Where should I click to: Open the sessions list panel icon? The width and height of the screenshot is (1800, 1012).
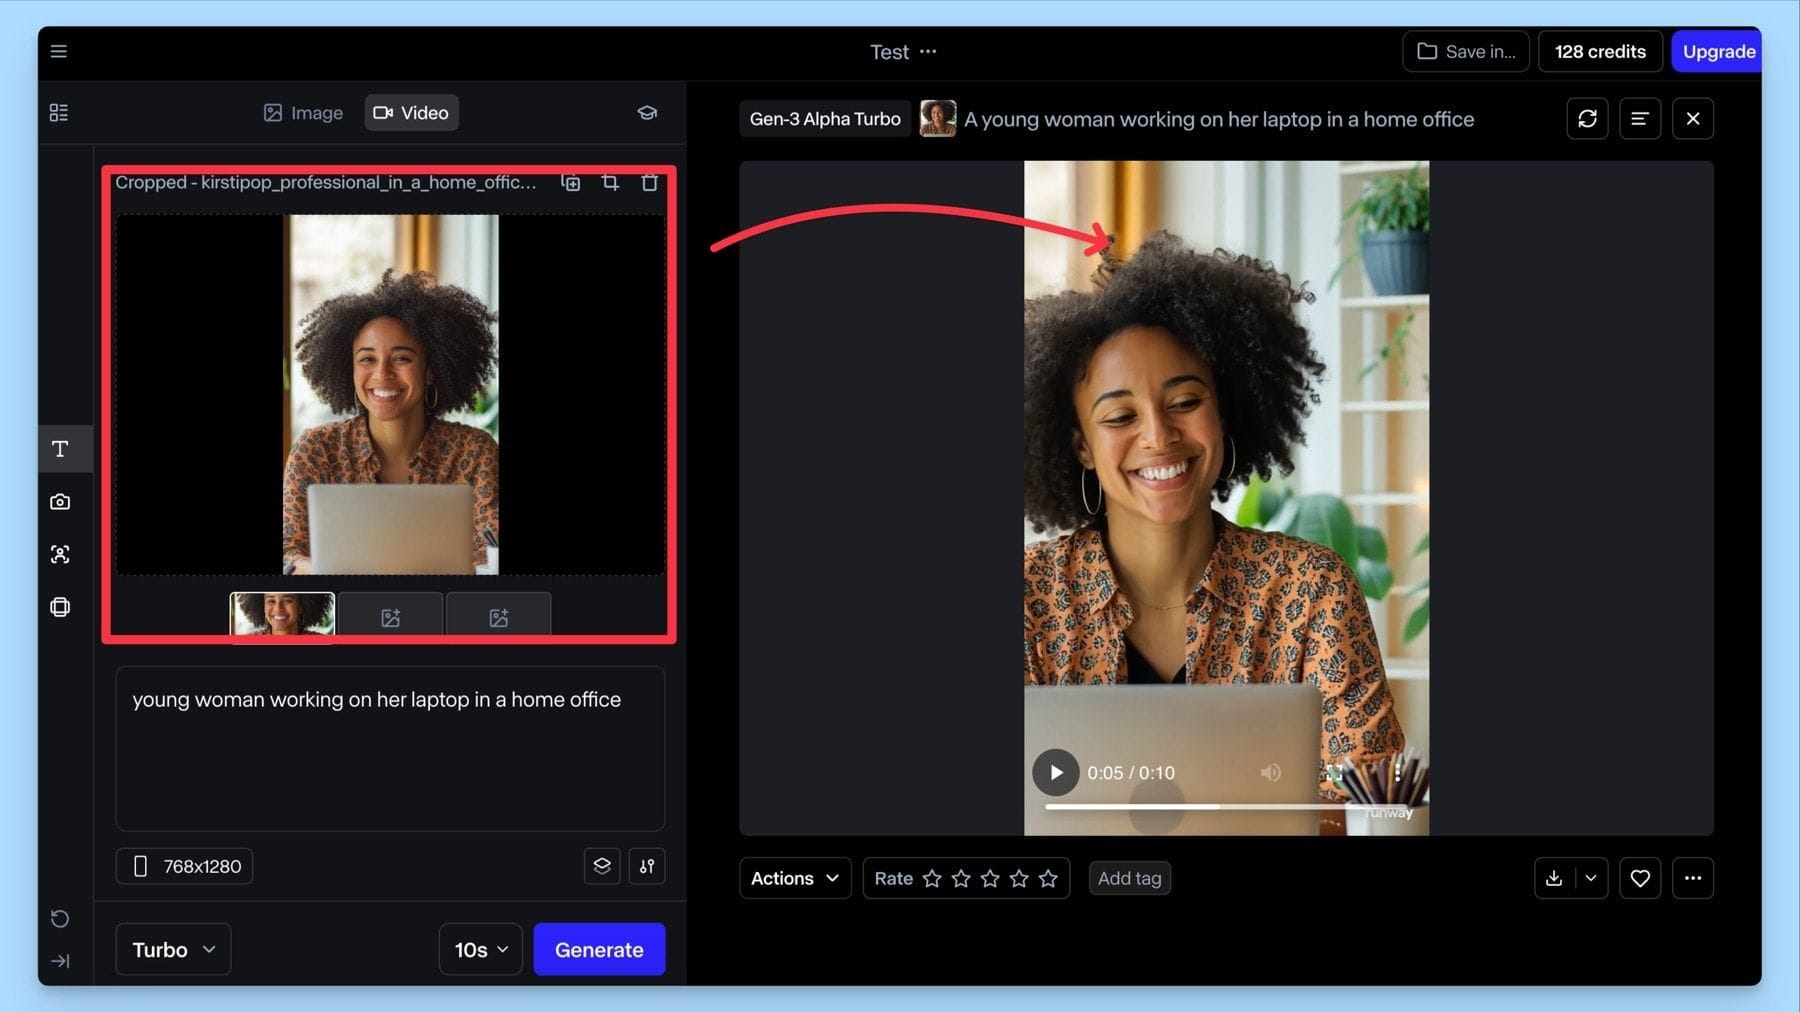click(x=59, y=112)
